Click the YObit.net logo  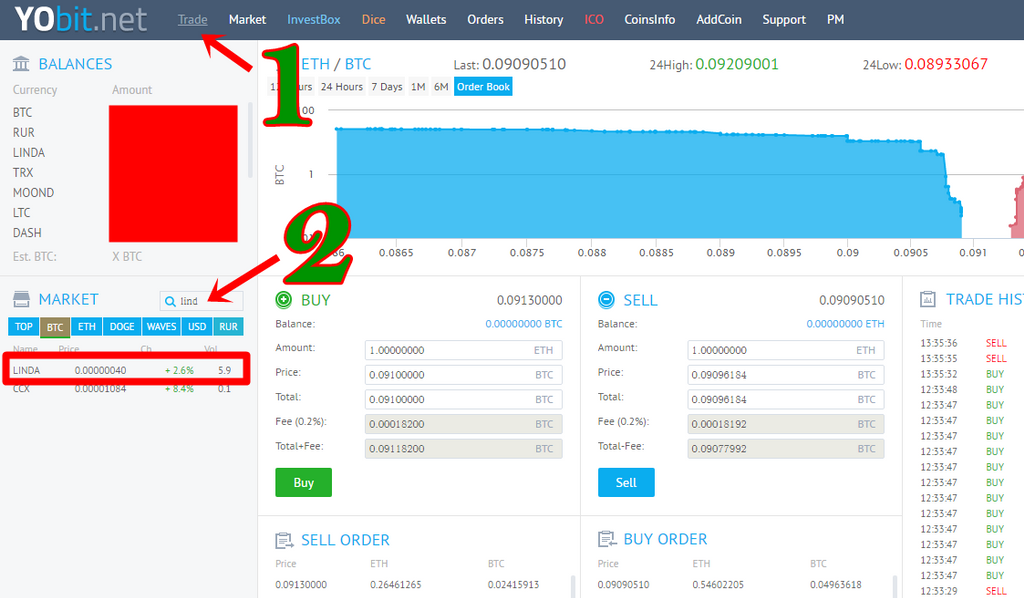(x=80, y=19)
